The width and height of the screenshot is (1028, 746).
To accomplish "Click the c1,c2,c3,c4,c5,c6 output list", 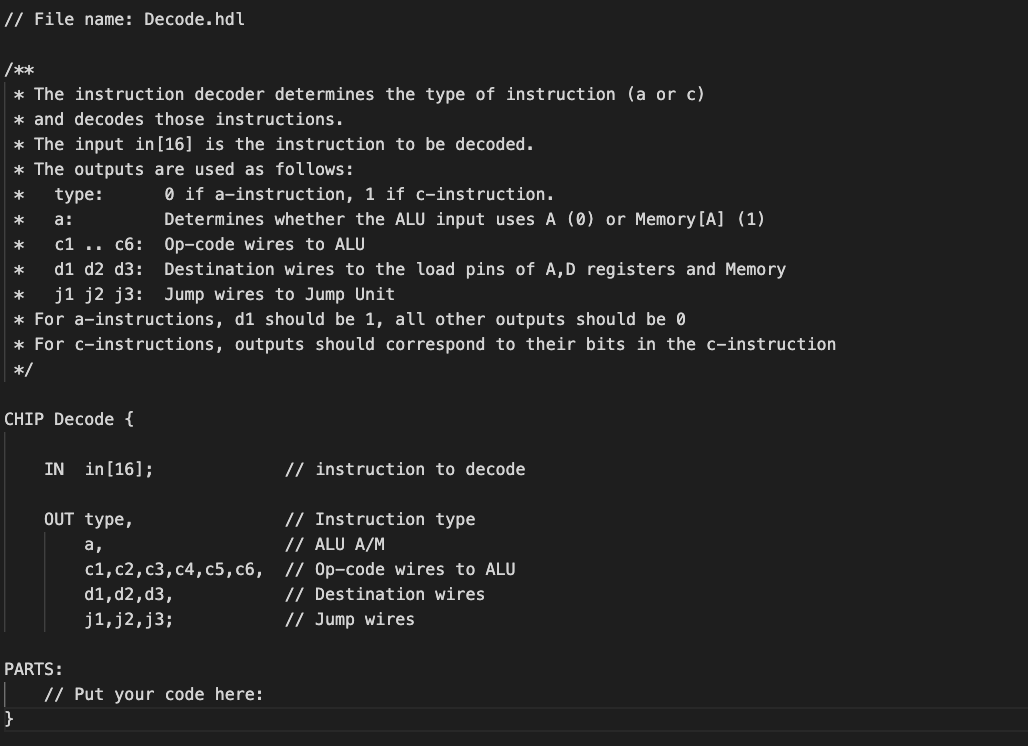I will (174, 569).
